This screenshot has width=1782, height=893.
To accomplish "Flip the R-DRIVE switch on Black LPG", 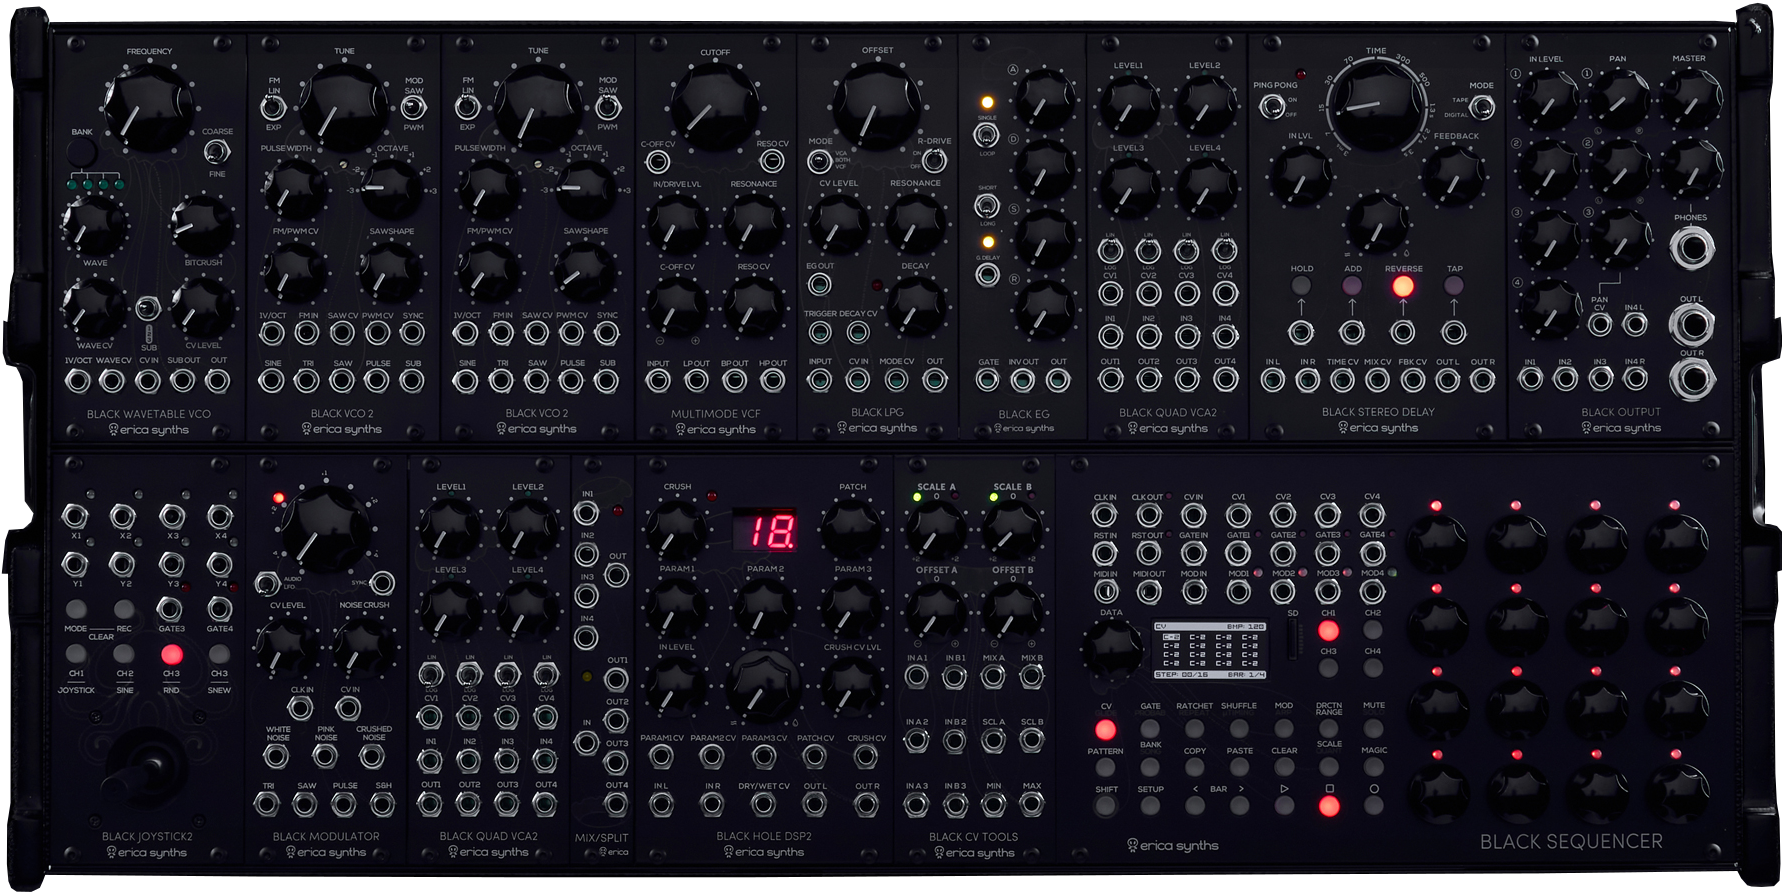I will tap(934, 160).
